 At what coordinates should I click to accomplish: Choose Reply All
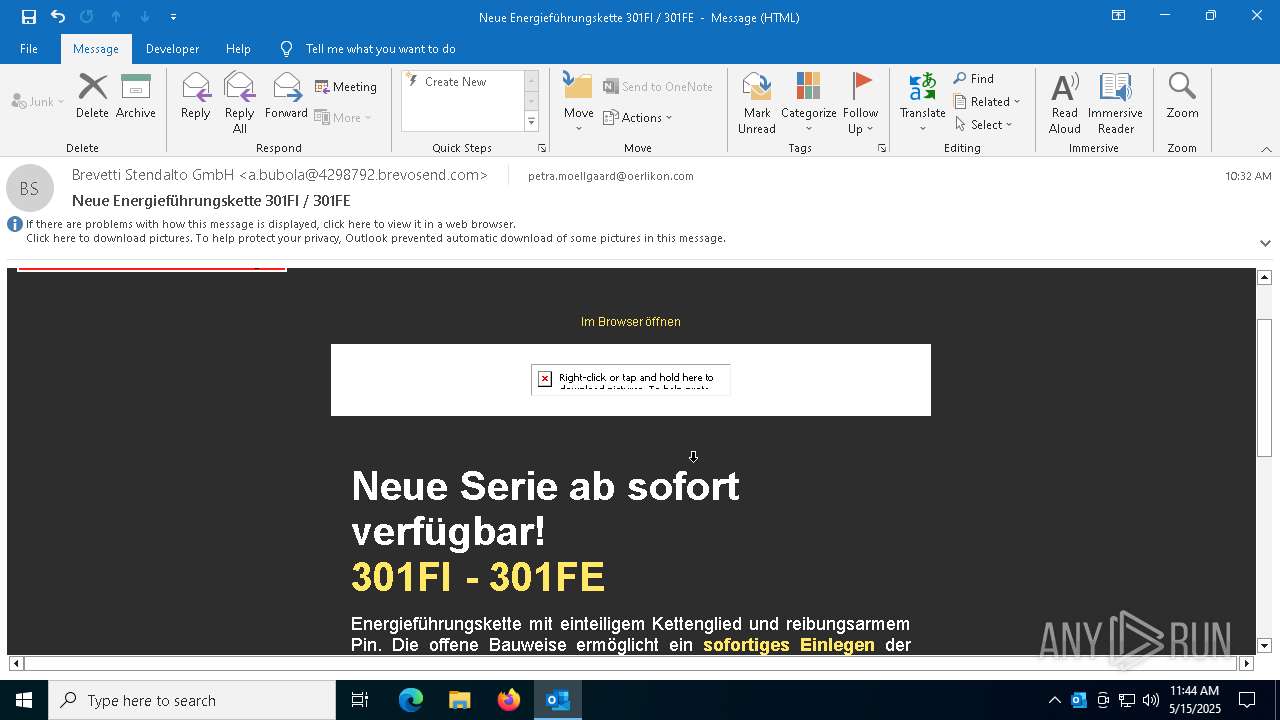pos(239,102)
